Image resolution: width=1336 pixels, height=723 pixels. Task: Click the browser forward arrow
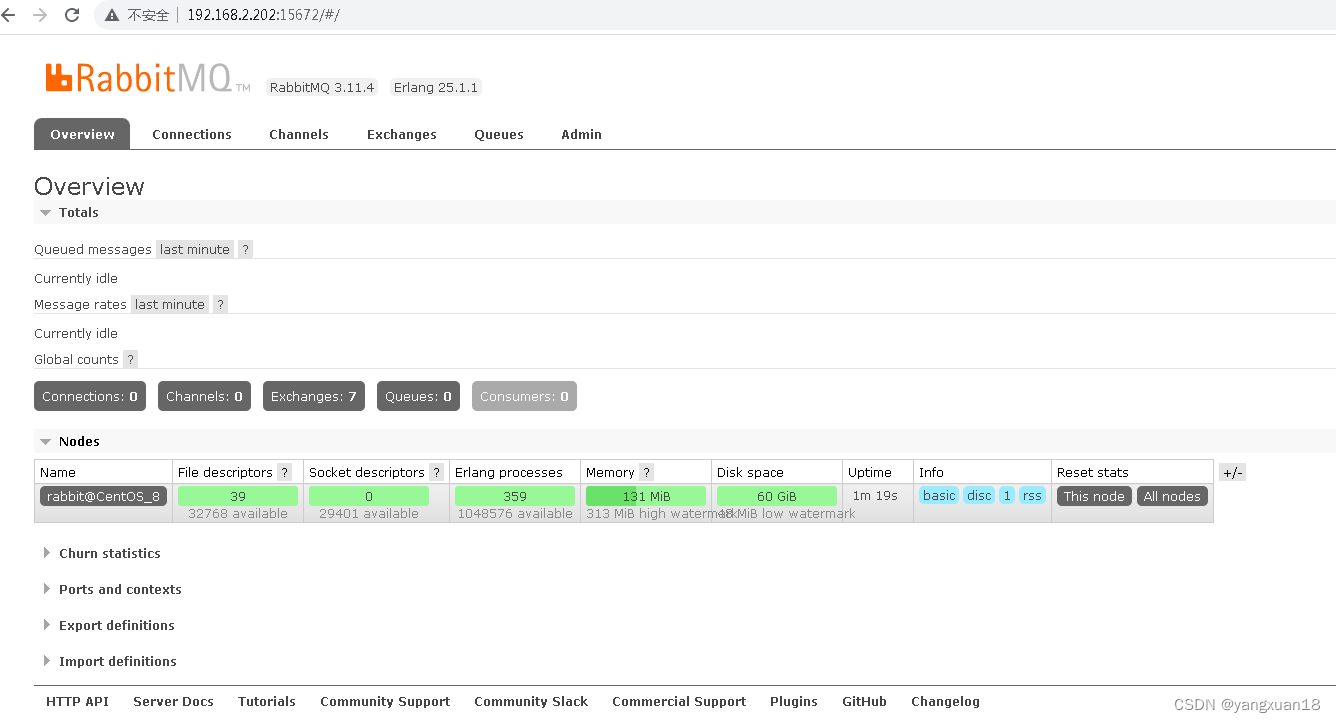click(x=40, y=15)
